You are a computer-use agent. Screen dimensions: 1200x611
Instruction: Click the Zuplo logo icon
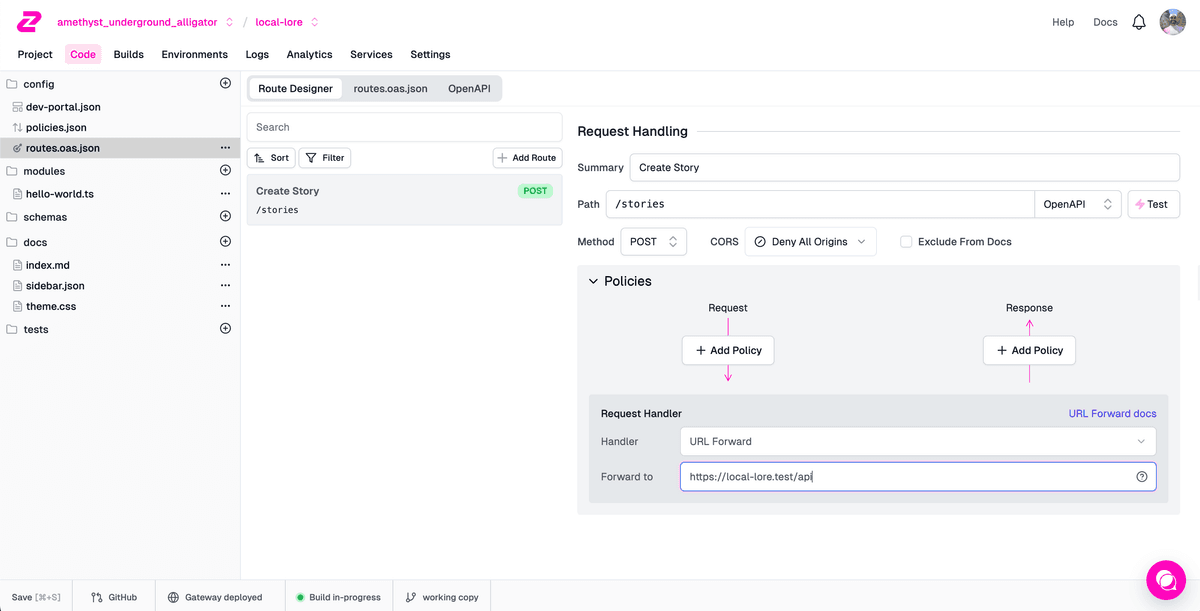click(x=29, y=22)
